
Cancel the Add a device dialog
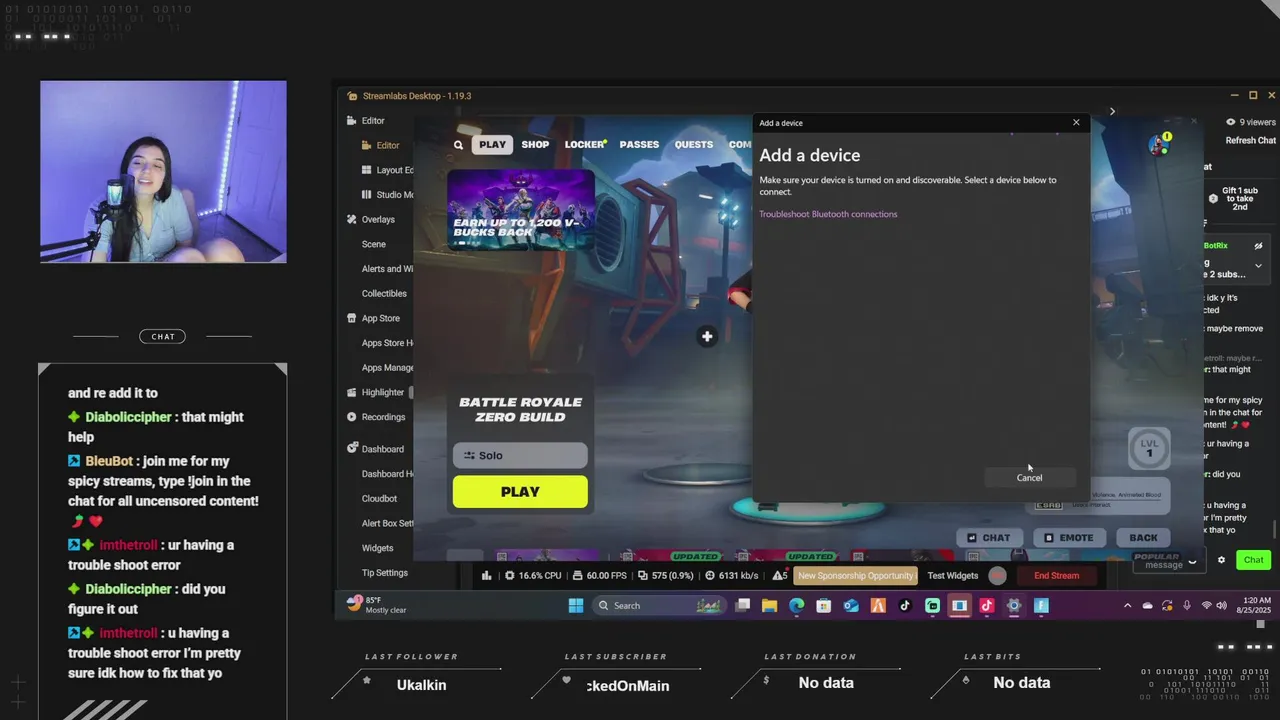[x=1029, y=478]
